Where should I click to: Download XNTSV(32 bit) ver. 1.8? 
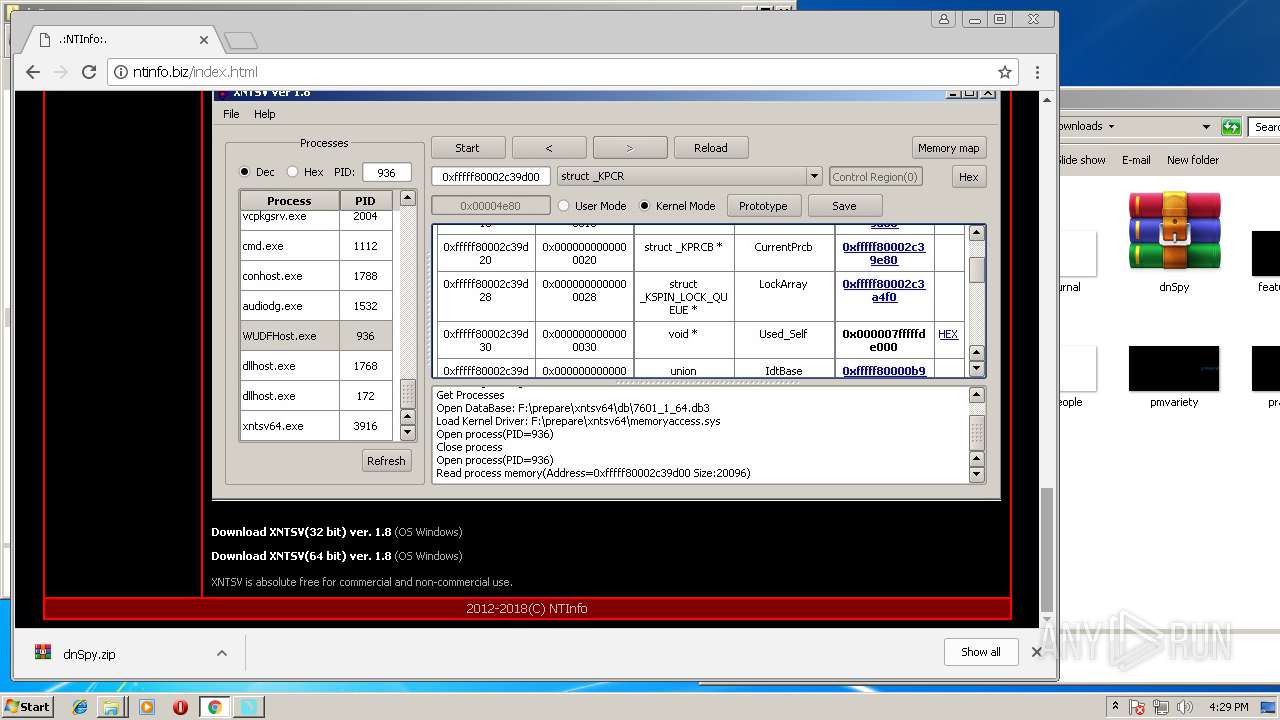[x=301, y=532]
